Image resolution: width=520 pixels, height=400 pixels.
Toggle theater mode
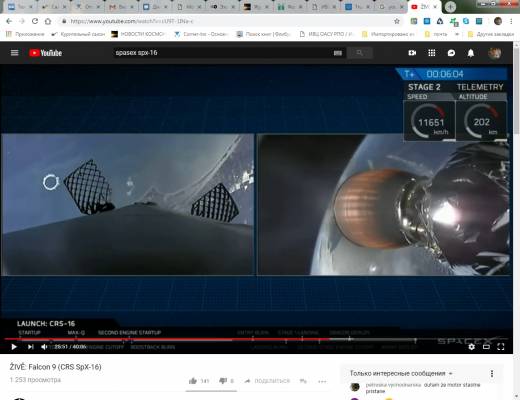click(486, 347)
